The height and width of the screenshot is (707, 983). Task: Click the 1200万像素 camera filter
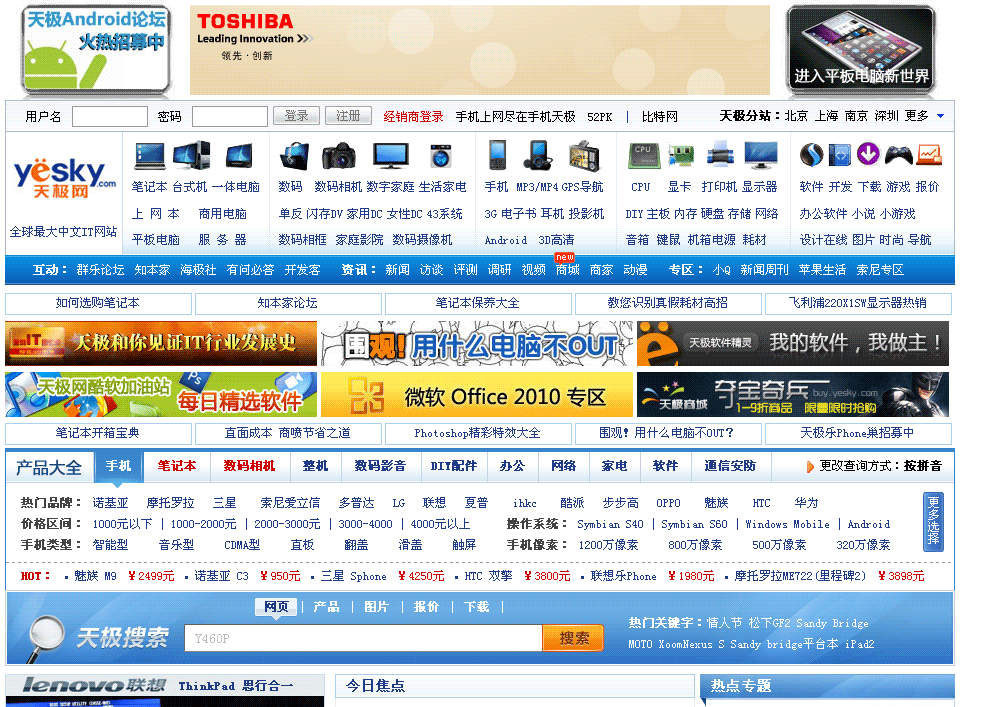608,545
